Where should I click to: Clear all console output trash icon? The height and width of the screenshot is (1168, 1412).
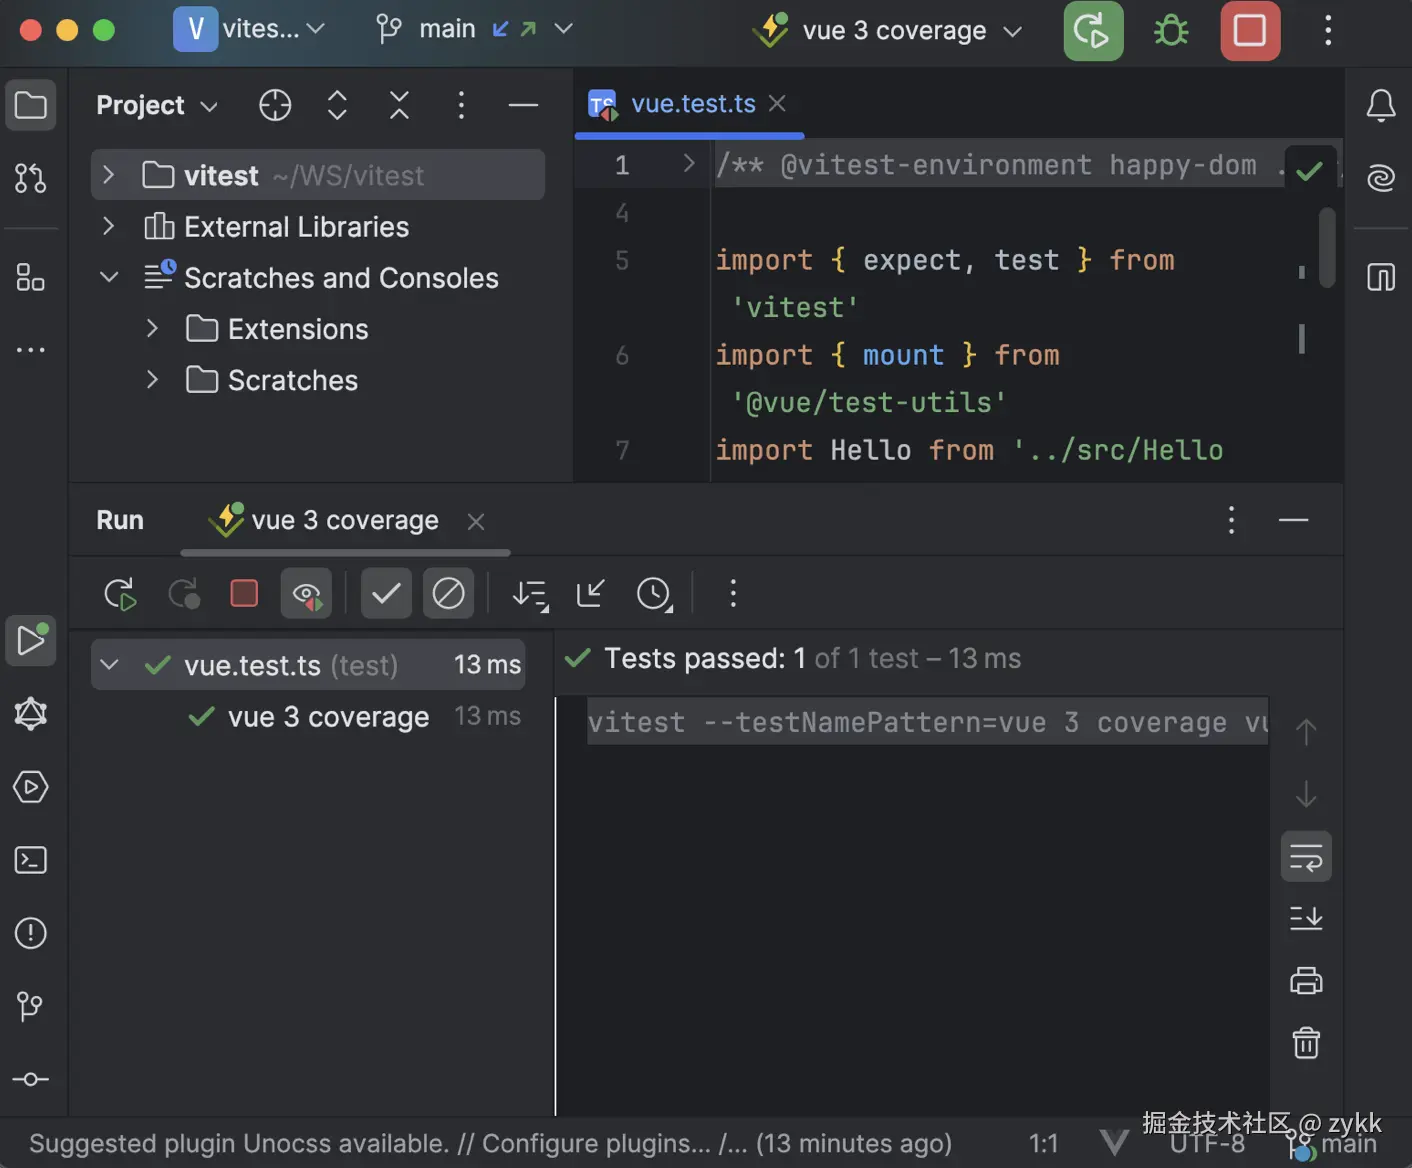tap(1306, 1043)
